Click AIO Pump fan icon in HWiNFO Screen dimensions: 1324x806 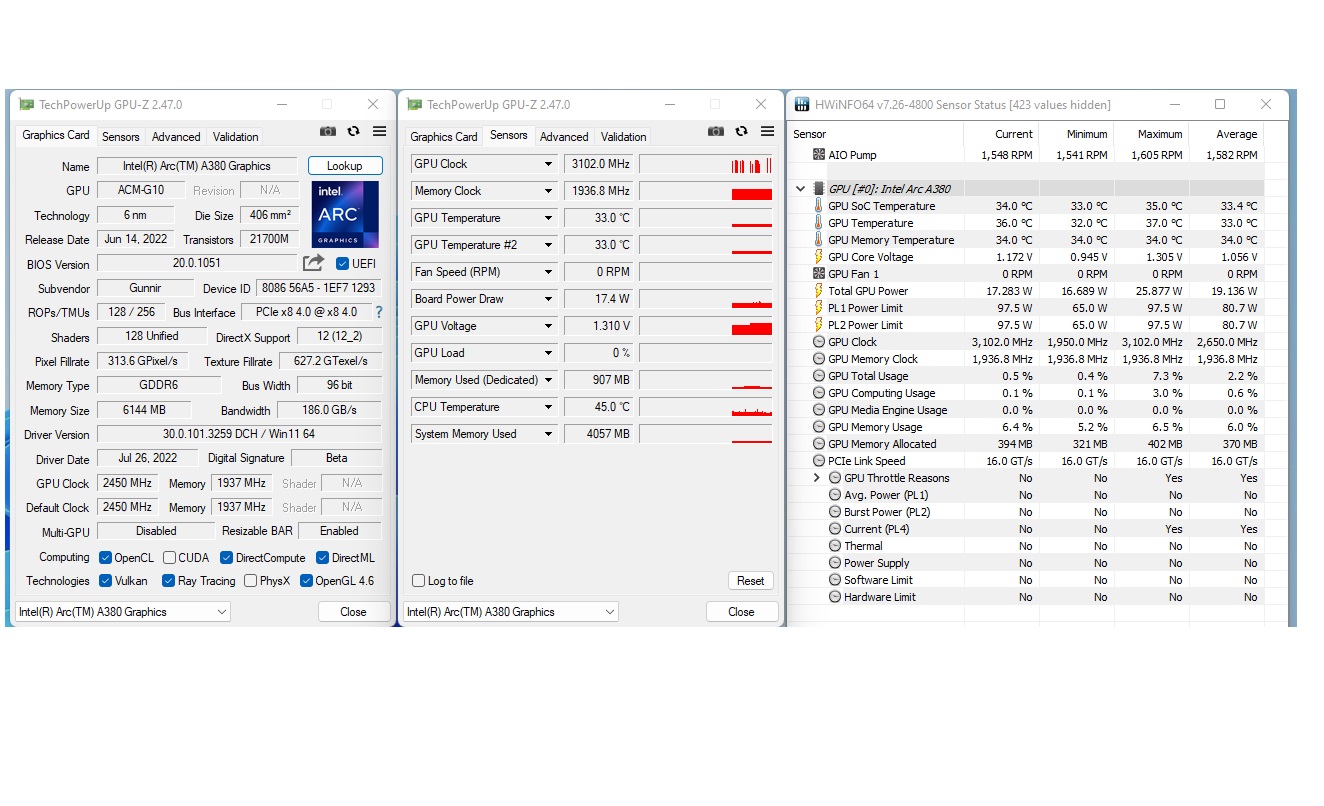819,155
